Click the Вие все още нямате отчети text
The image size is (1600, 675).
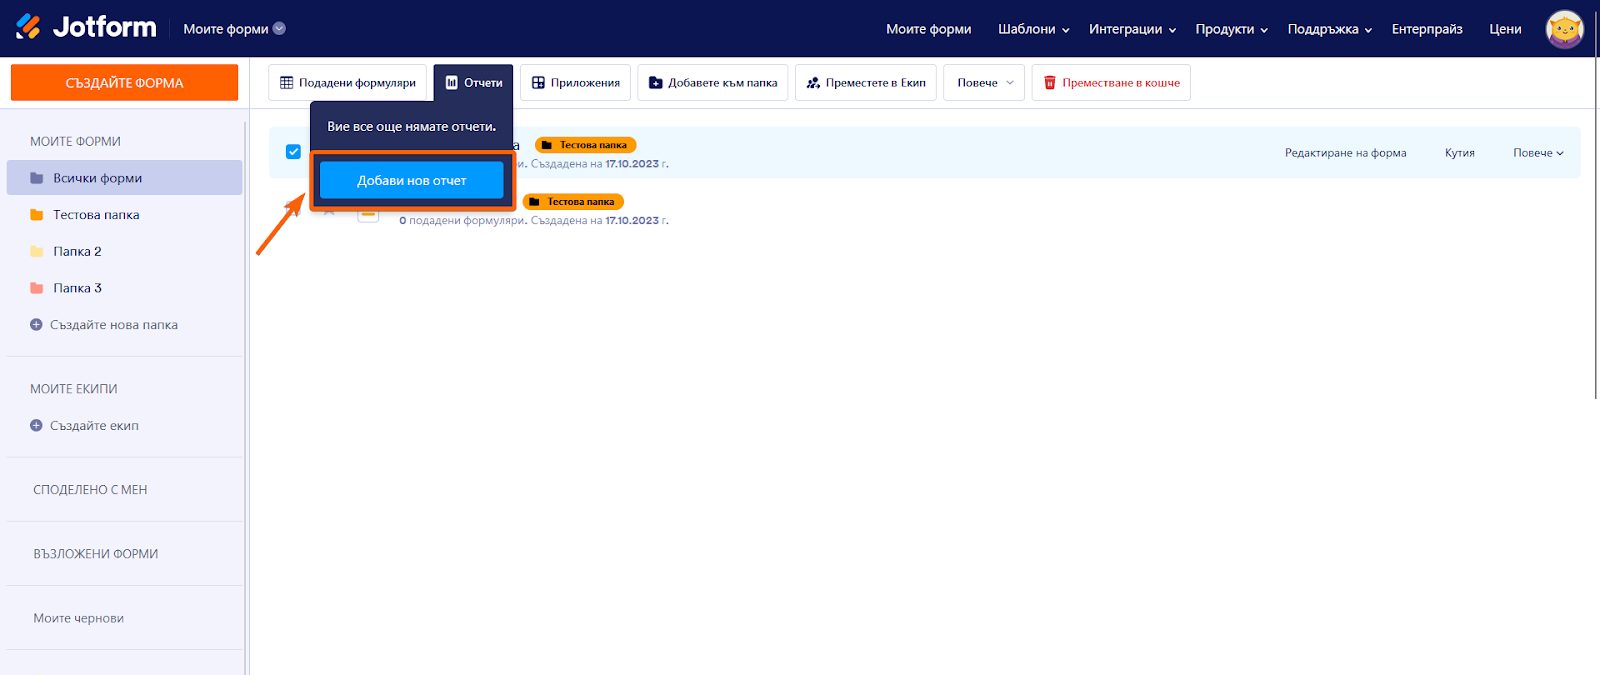pos(412,127)
